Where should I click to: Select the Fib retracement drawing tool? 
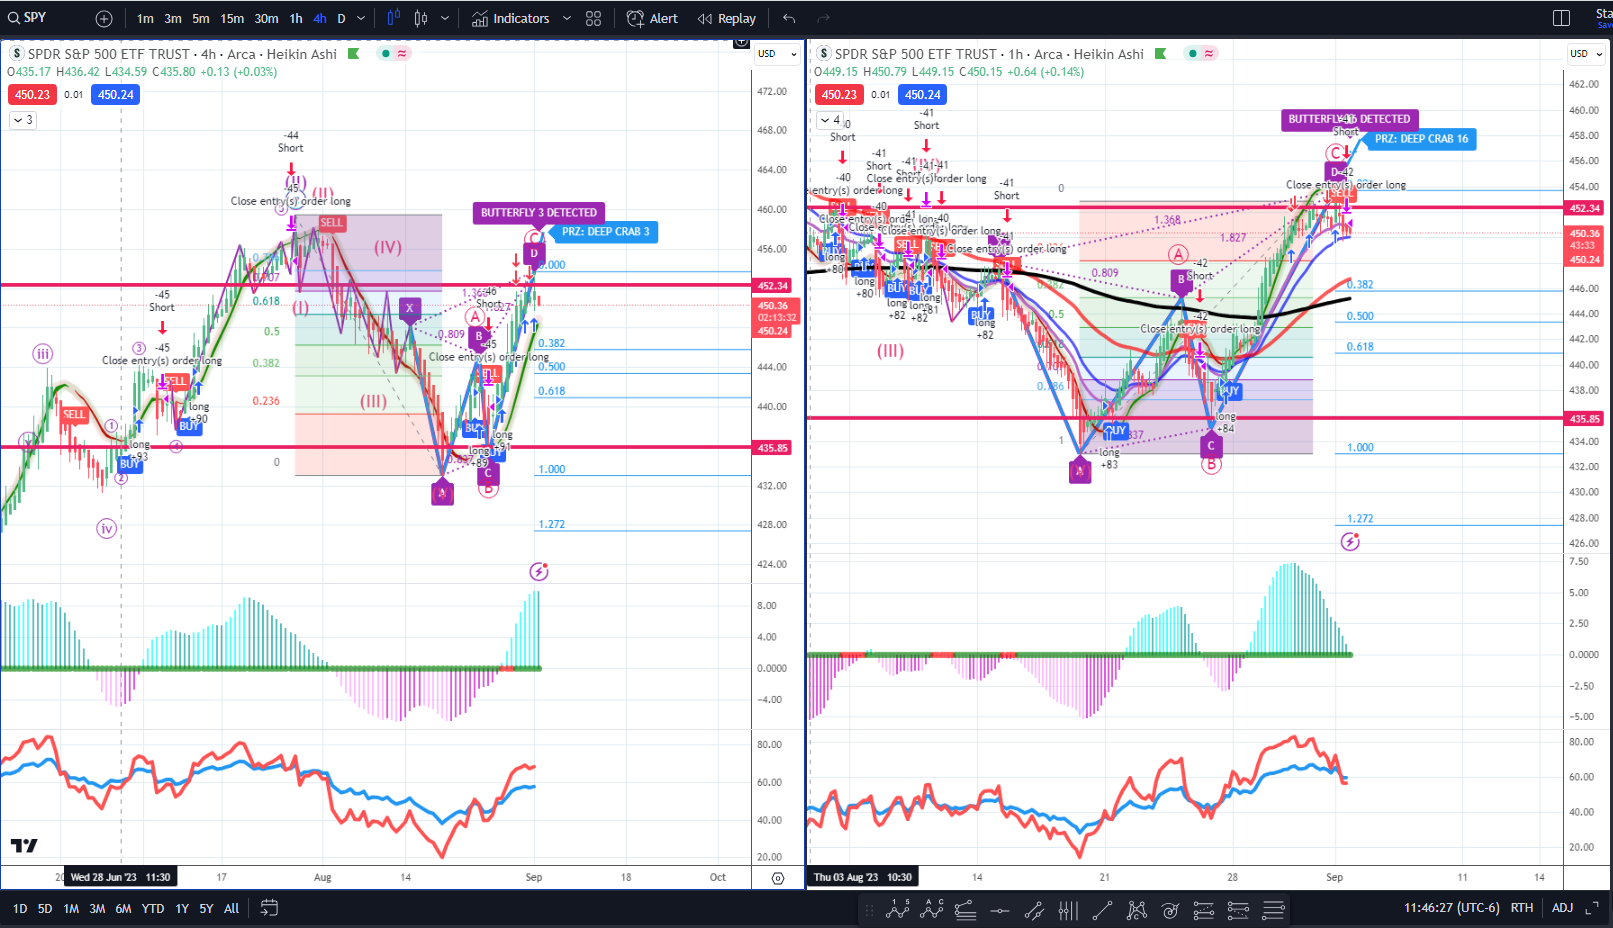[x=965, y=910]
